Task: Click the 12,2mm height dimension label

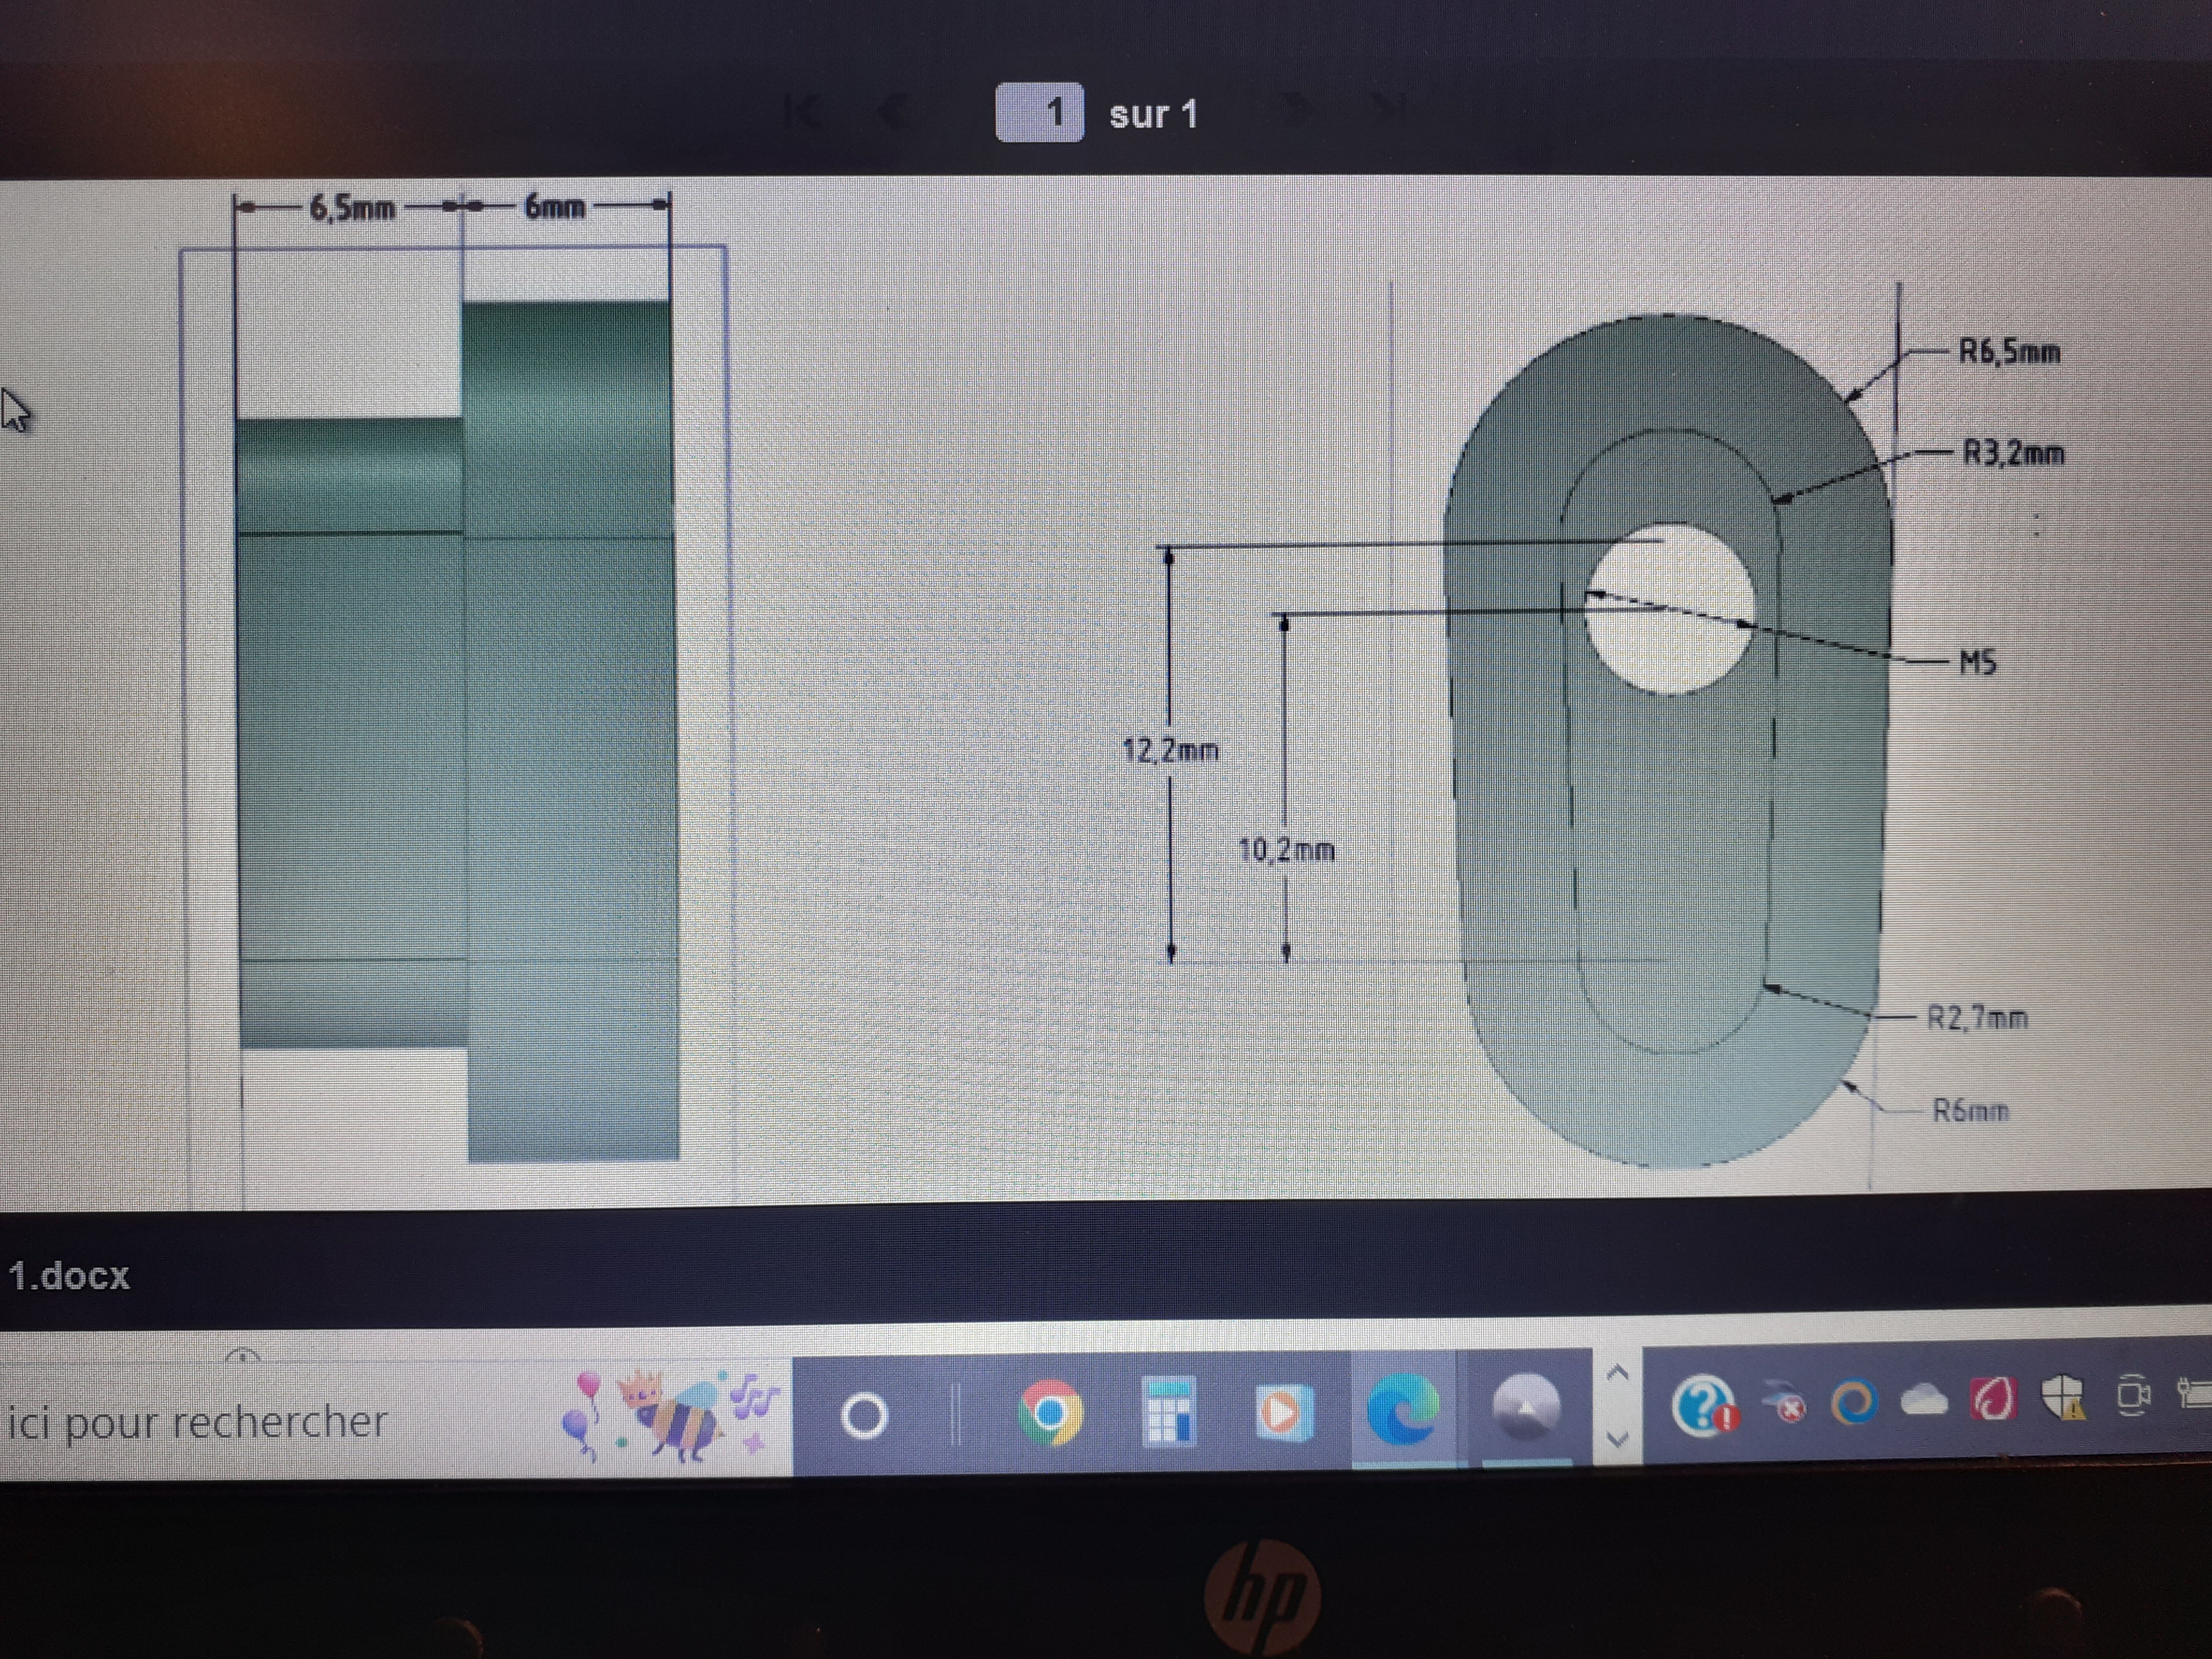Action: tap(1170, 750)
